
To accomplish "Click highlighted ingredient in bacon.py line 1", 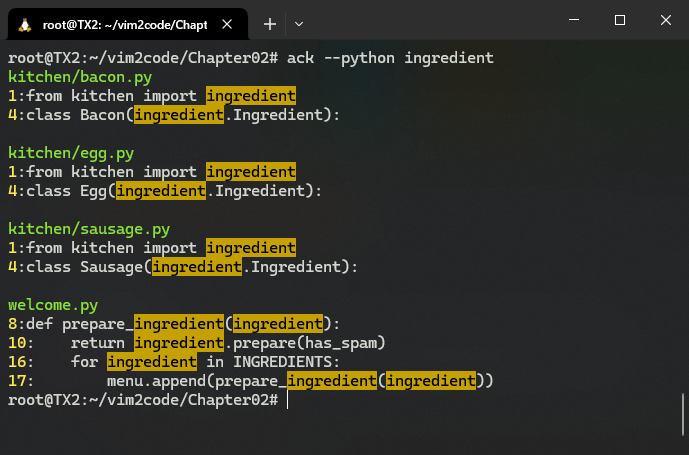I will 251,96.
